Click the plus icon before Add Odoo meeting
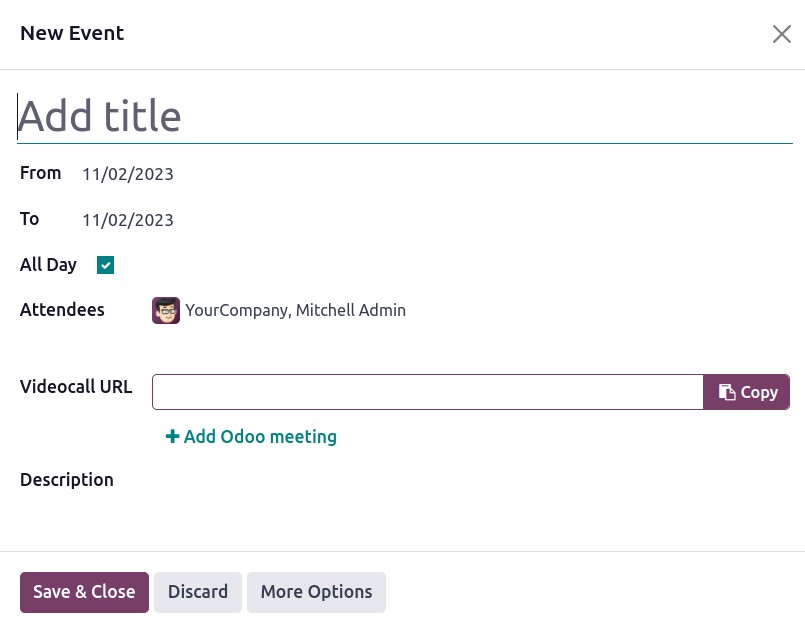This screenshot has height=630, width=805. tap(172, 436)
